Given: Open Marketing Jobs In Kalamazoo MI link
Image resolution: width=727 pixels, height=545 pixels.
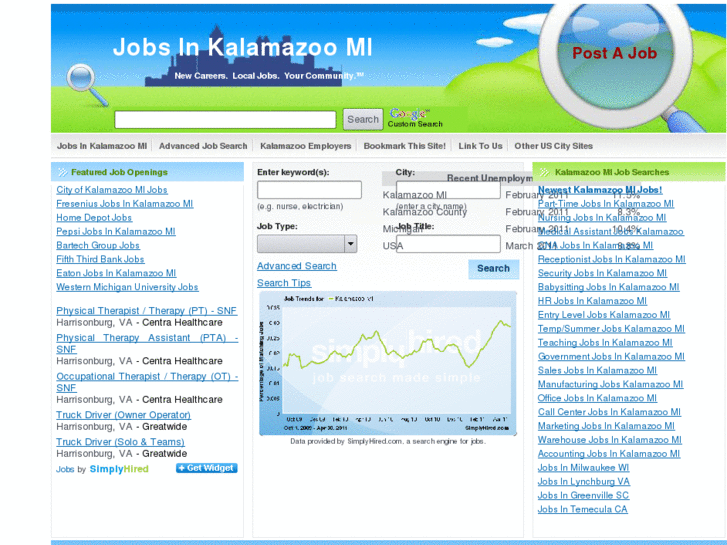Looking at the screenshot, I should click(606, 427).
